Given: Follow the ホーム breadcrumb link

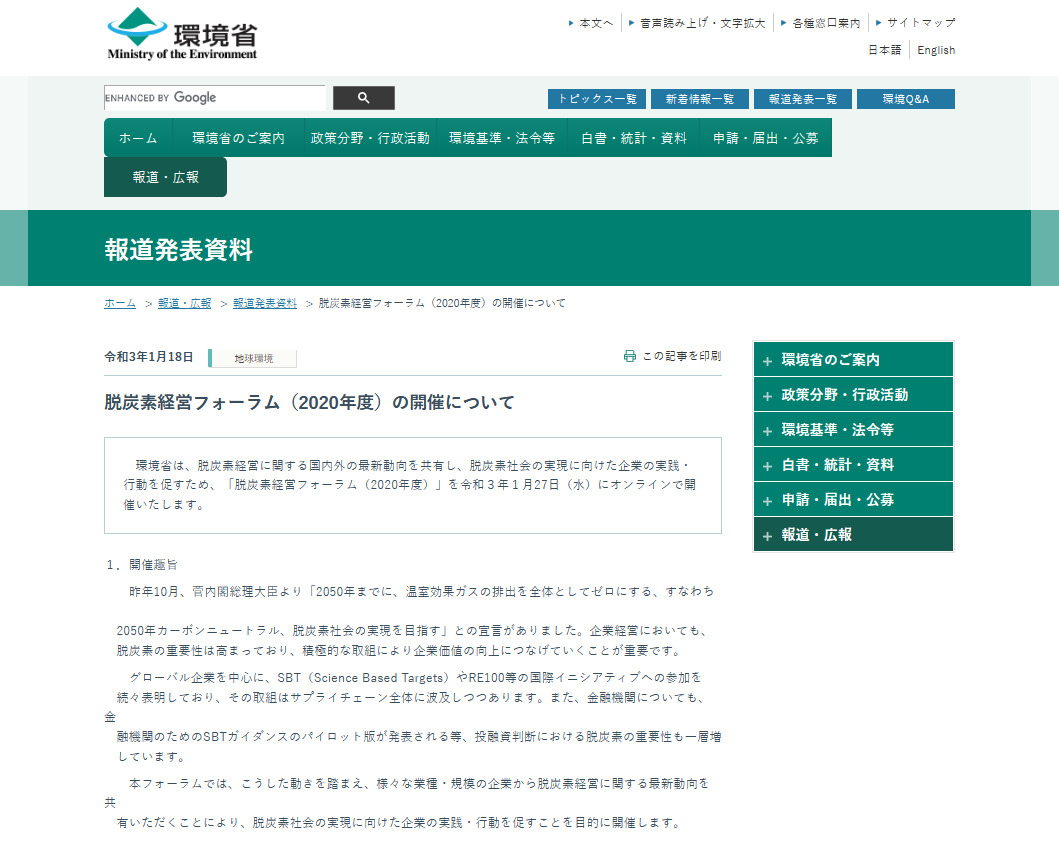Looking at the screenshot, I should click(x=118, y=302).
